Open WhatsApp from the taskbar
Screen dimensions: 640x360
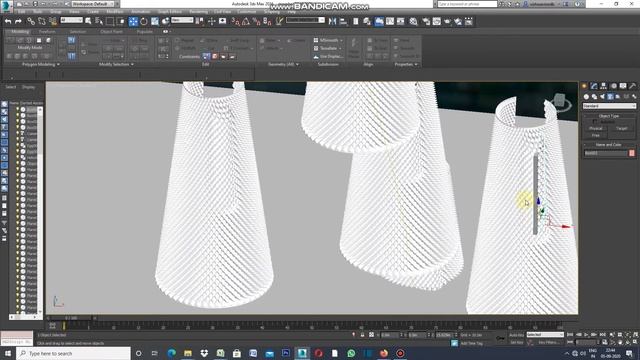coord(351,353)
